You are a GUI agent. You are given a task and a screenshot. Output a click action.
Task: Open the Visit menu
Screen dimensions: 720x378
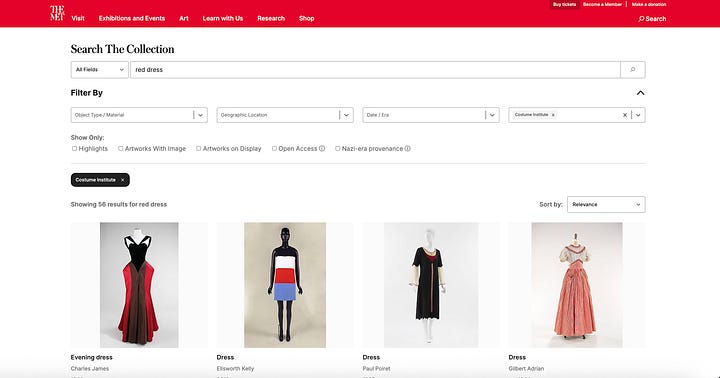(78, 18)
